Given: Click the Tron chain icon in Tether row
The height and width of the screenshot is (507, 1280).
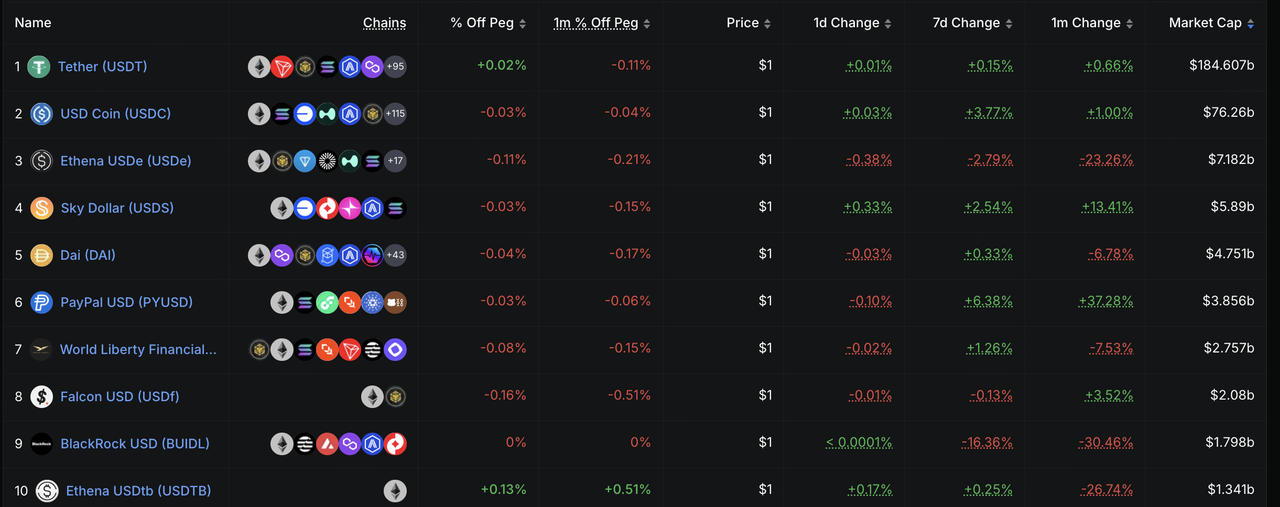Looking at the screenshot, I should pos(282,67).
